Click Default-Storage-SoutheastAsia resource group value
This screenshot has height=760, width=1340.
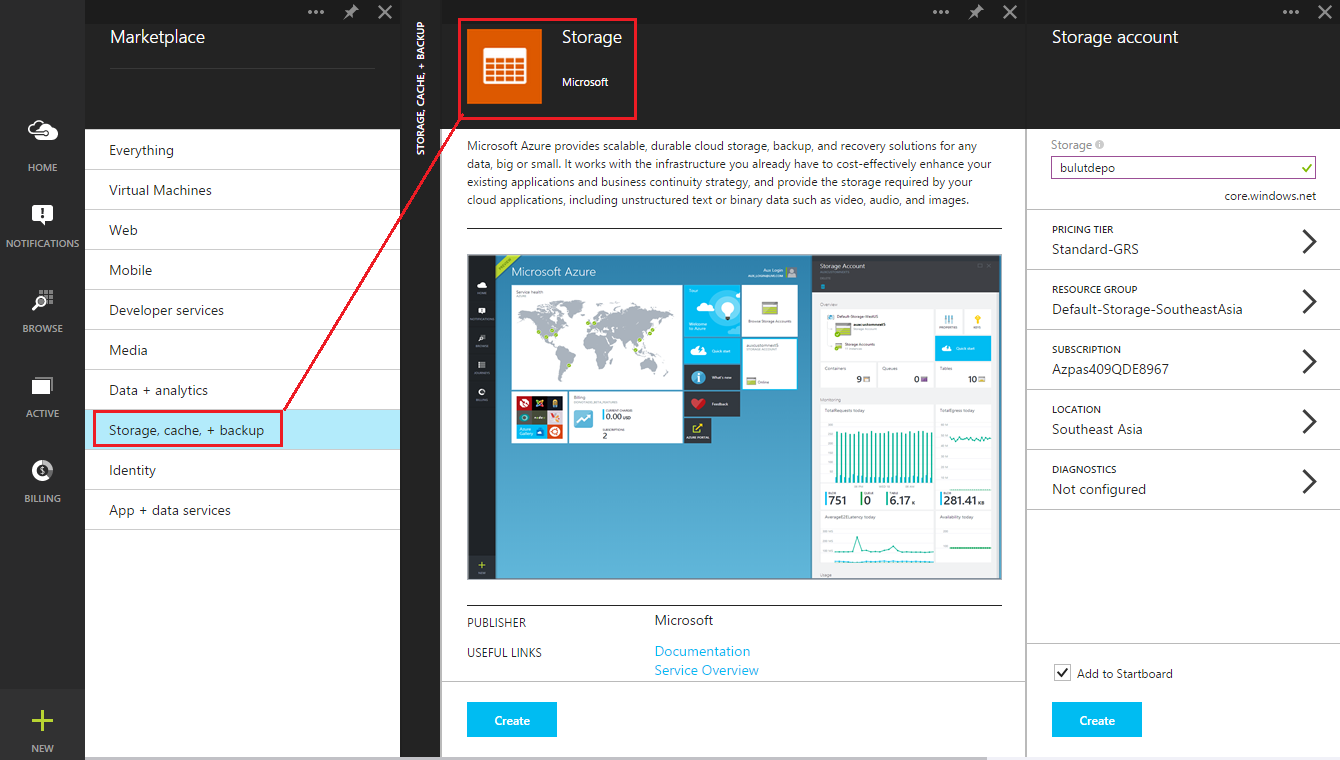pyautogui.click(x=1147, y=309)
